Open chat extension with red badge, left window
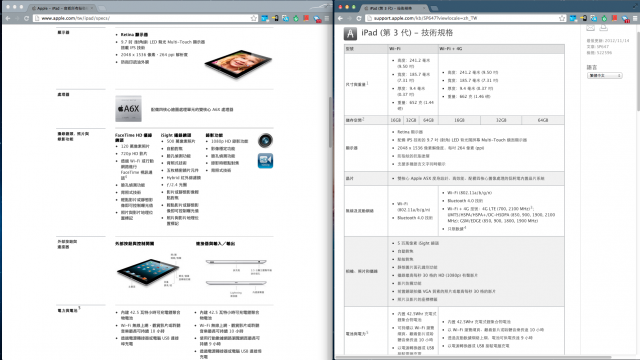 (317, 19)
